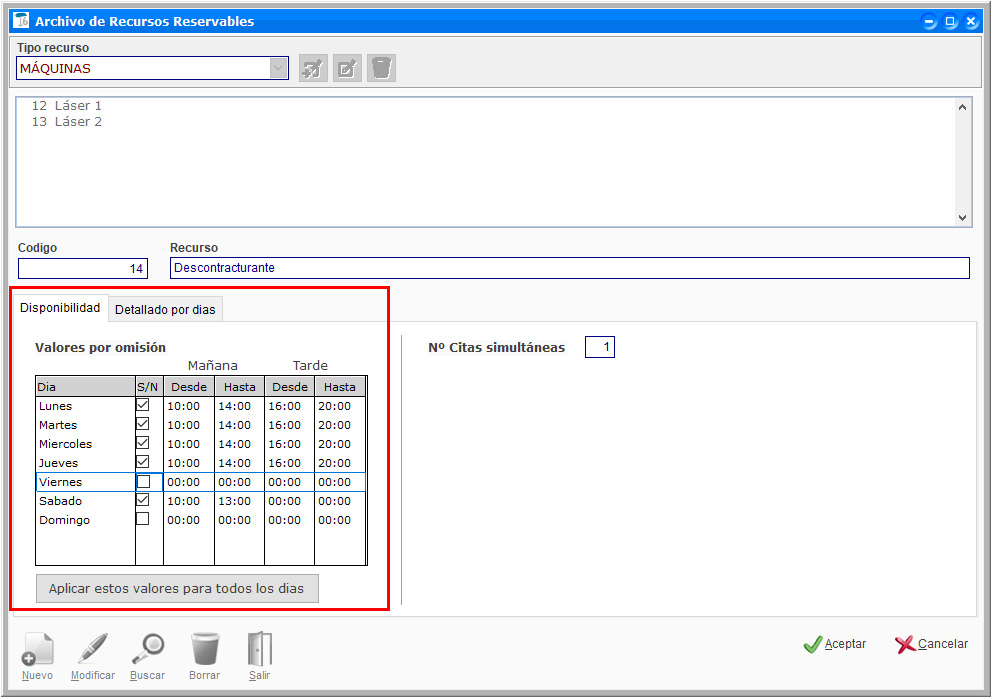Uncheck the Miercoles availability checkbox
993x700 pixels.
pos(143,443)
